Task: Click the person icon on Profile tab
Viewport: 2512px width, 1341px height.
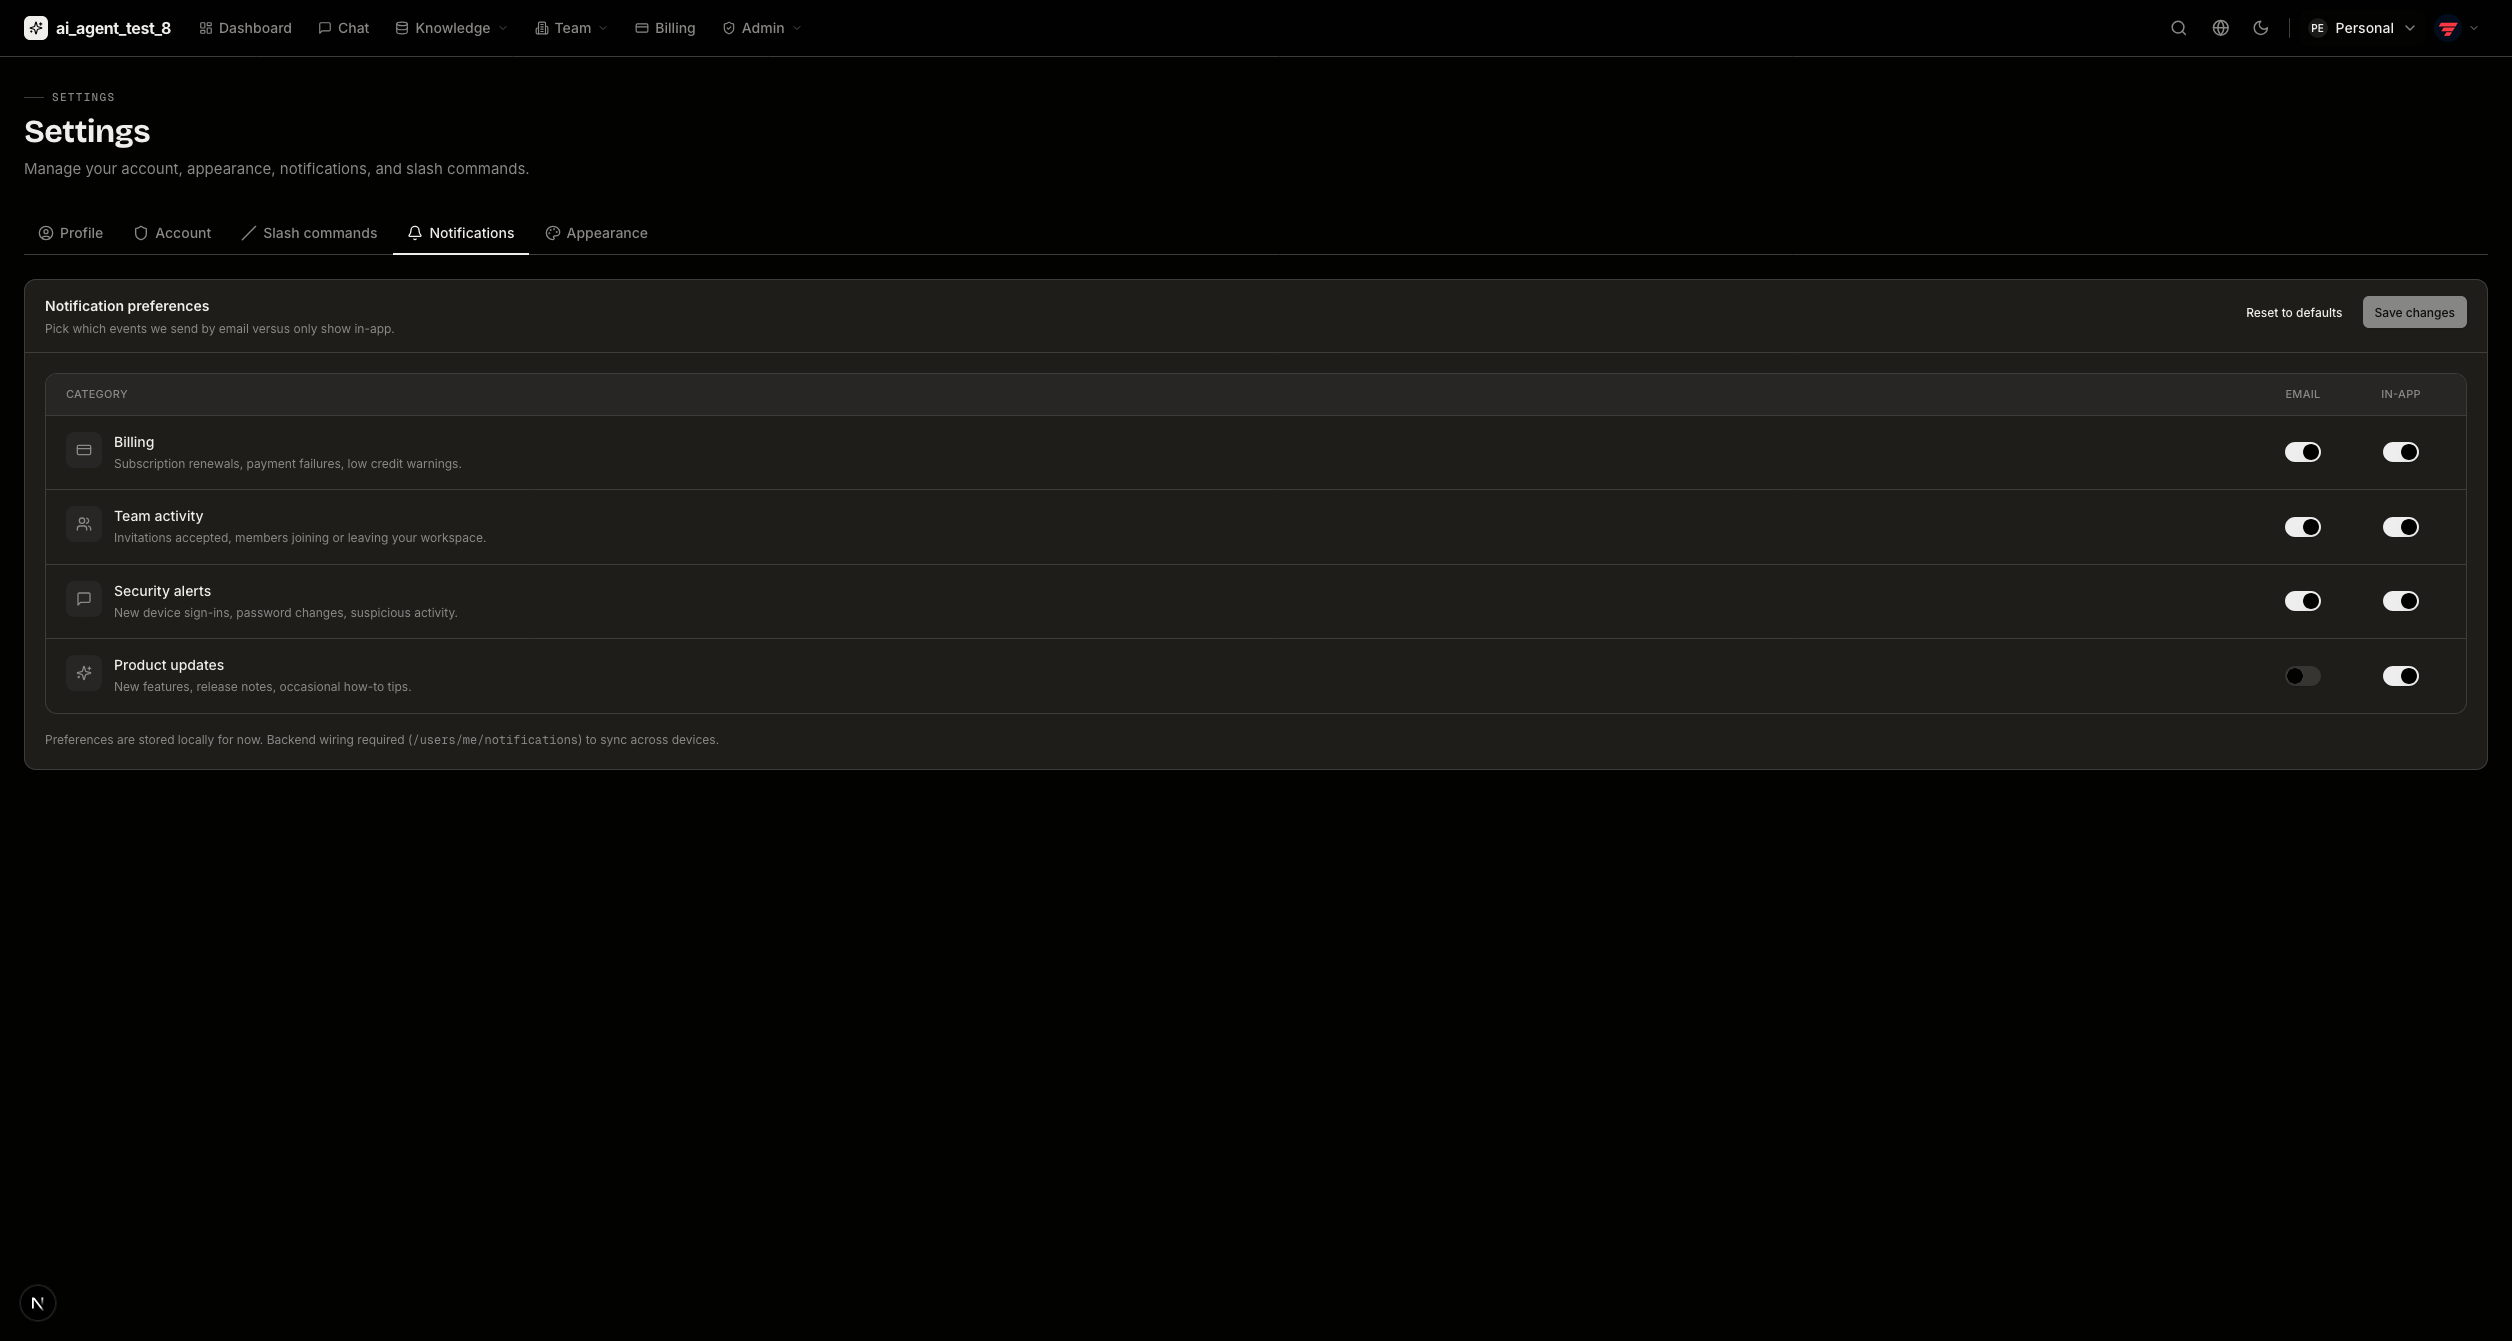Action: [46, 233]
